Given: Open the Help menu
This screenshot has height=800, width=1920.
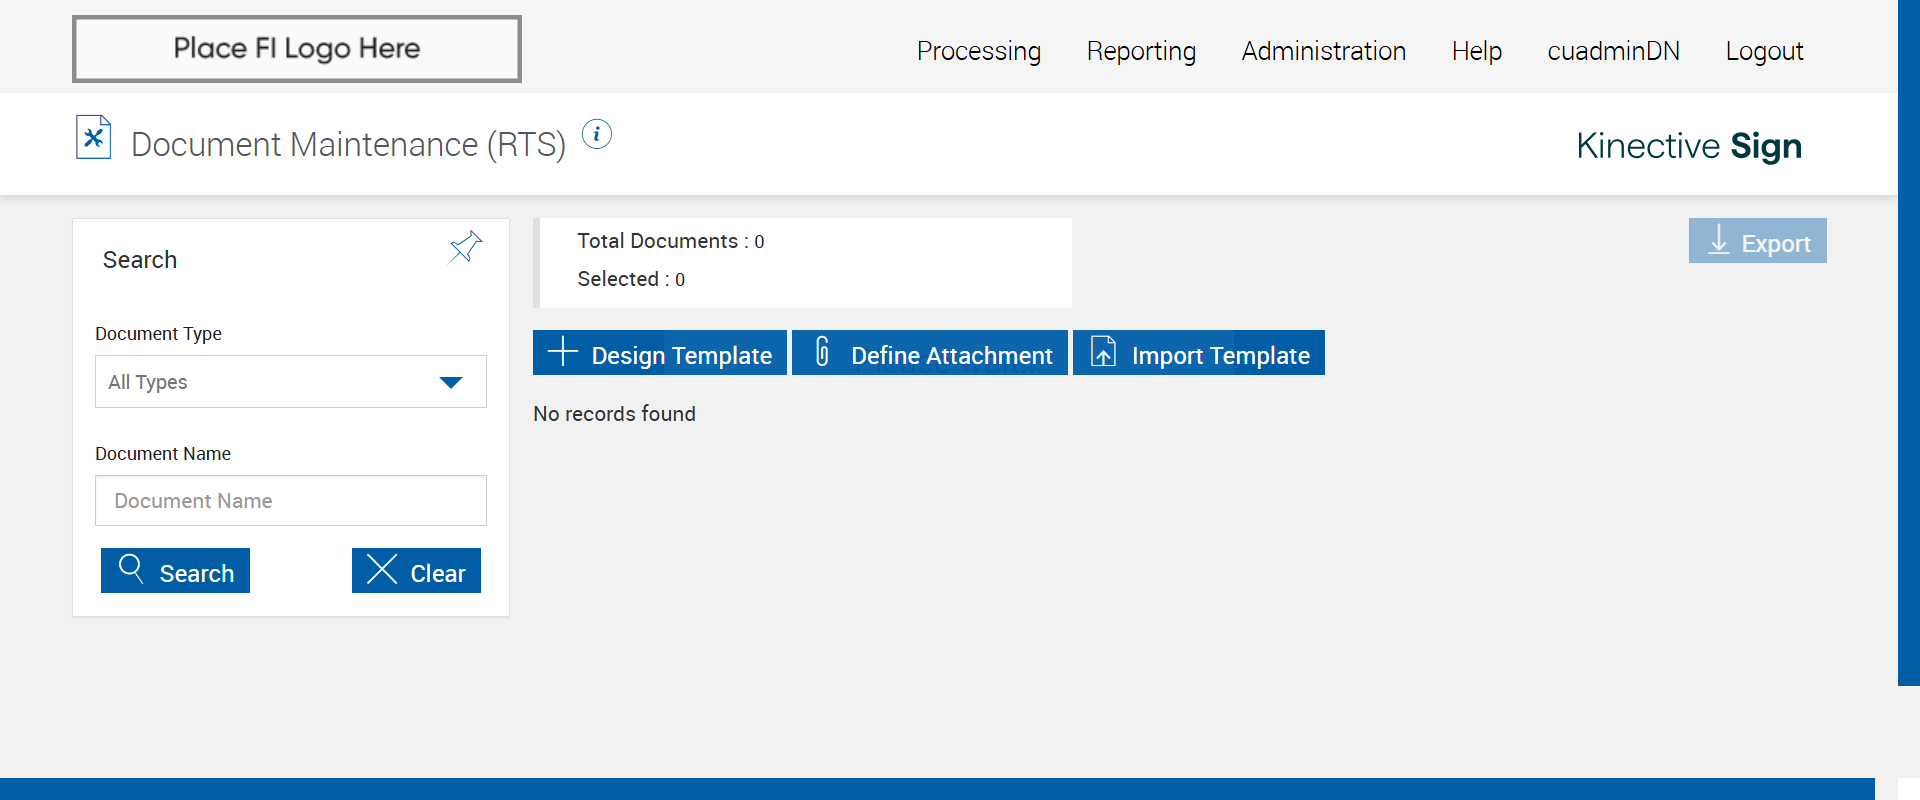Looking at the screenshot, I should (x=1476, y=51).
